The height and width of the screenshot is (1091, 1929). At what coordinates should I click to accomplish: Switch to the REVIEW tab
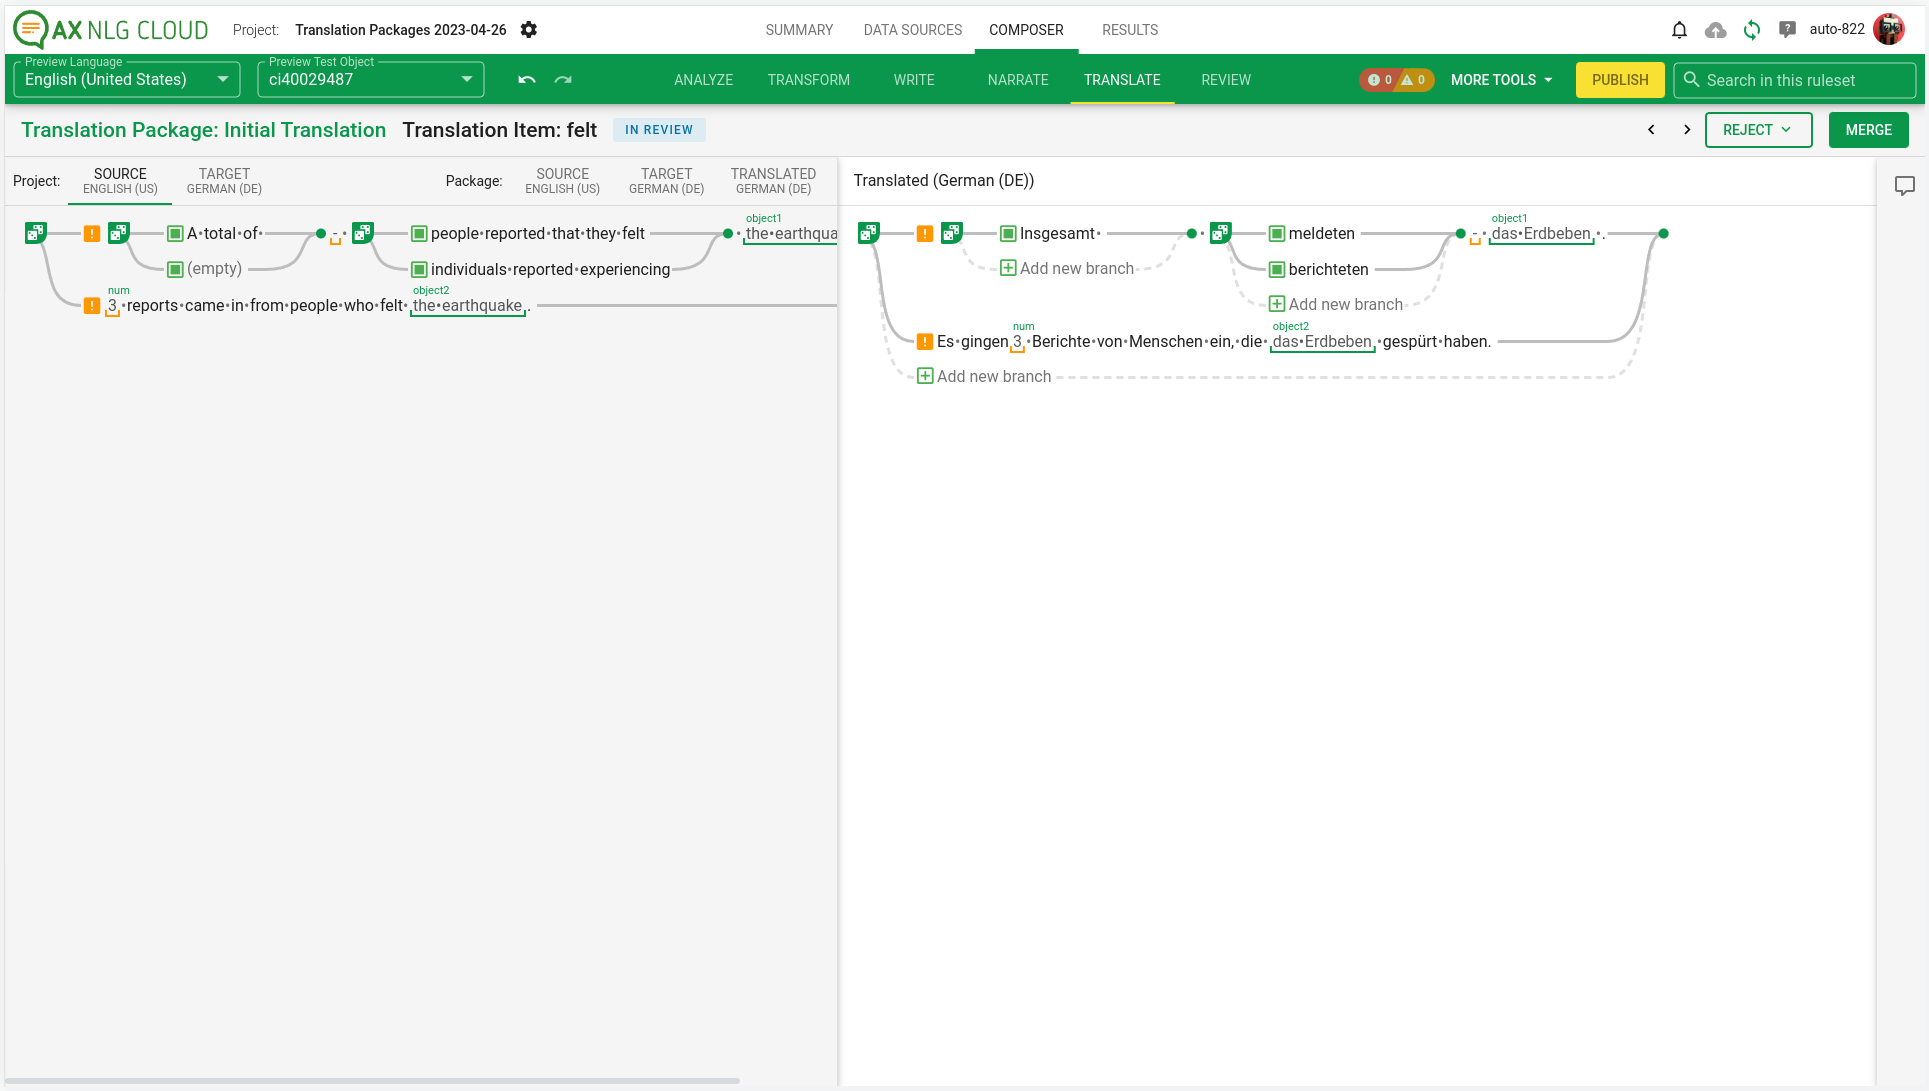pyautogui.click(x=1225, y=80)
